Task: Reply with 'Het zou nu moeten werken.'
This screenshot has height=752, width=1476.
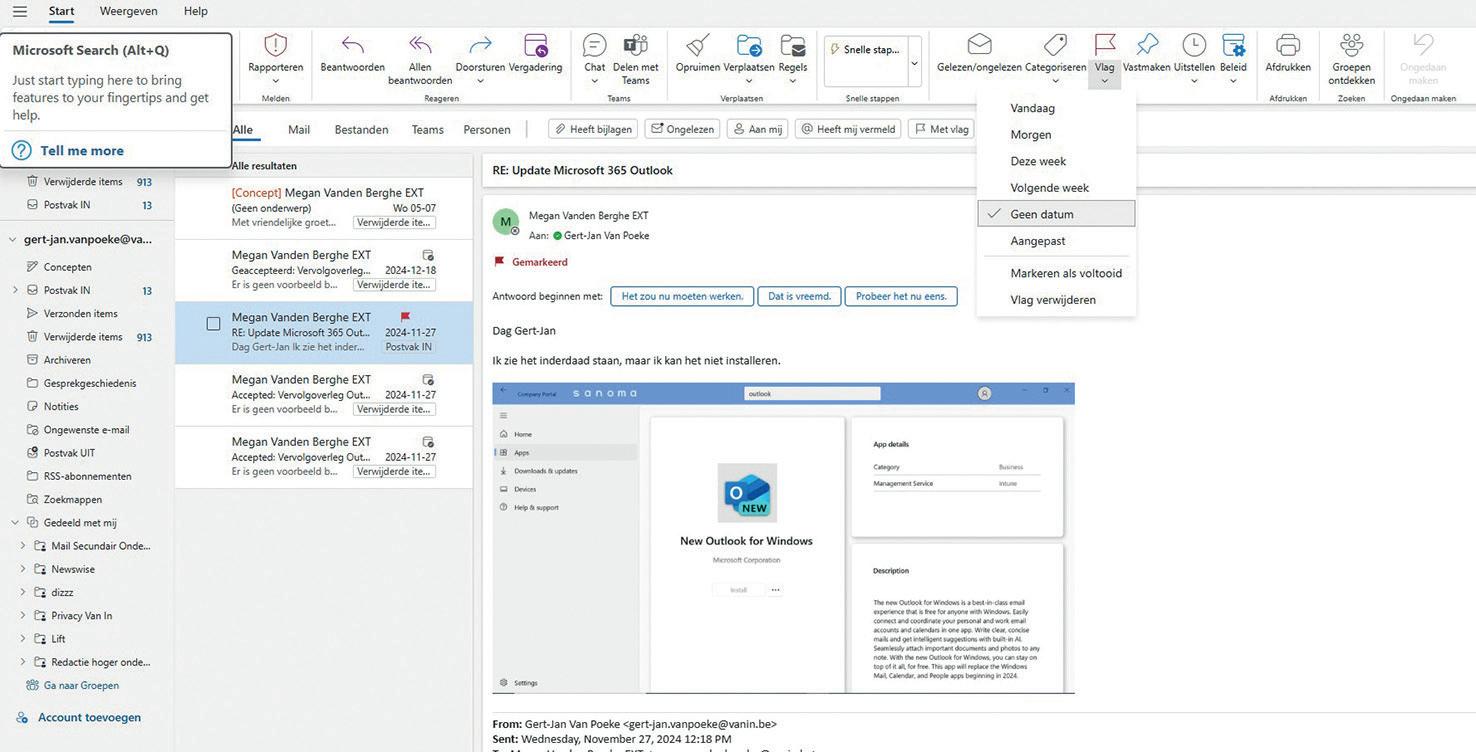Action: coord(682,296)
